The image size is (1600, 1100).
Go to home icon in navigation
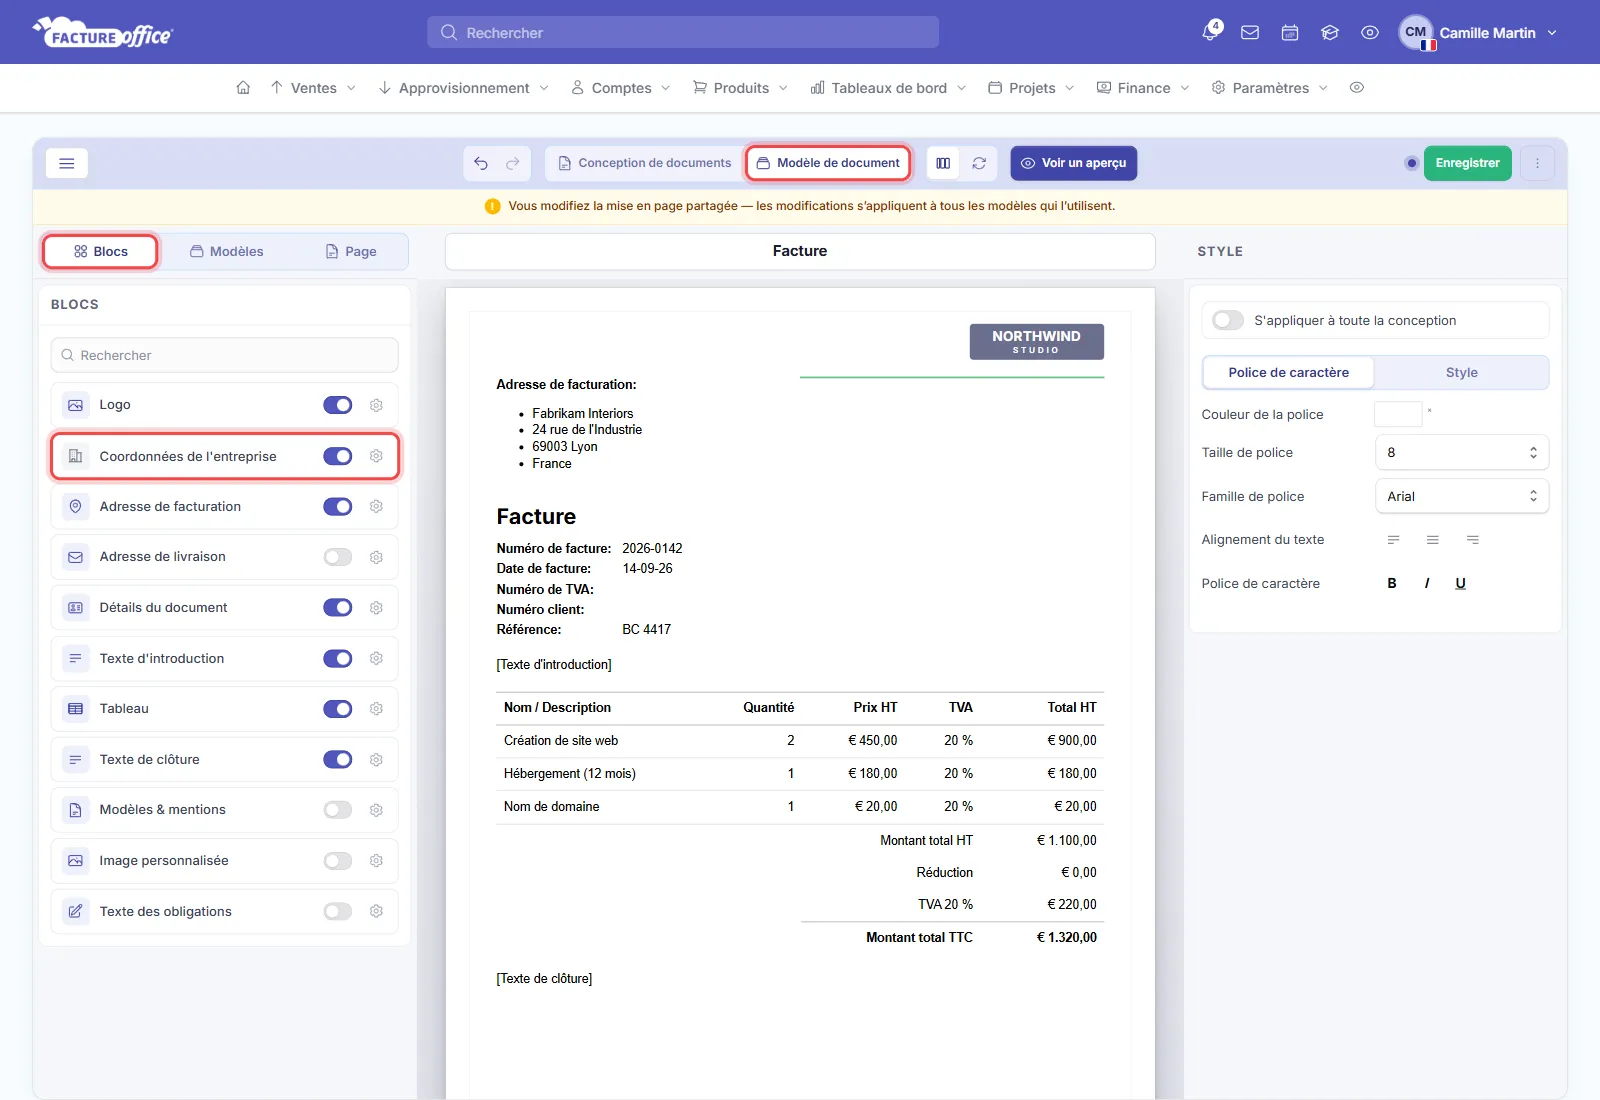[x=243, y=88]
